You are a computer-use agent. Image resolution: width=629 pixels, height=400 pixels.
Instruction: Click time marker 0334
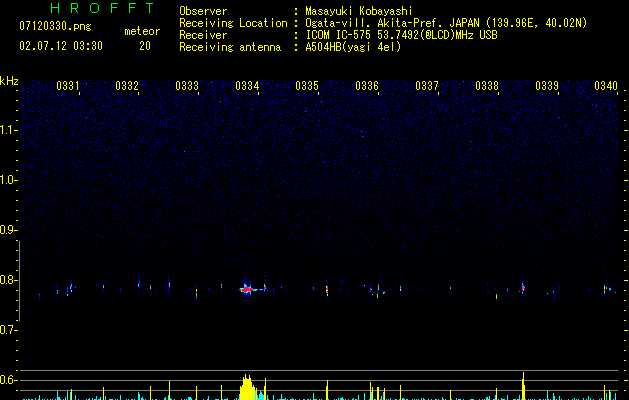247,85
